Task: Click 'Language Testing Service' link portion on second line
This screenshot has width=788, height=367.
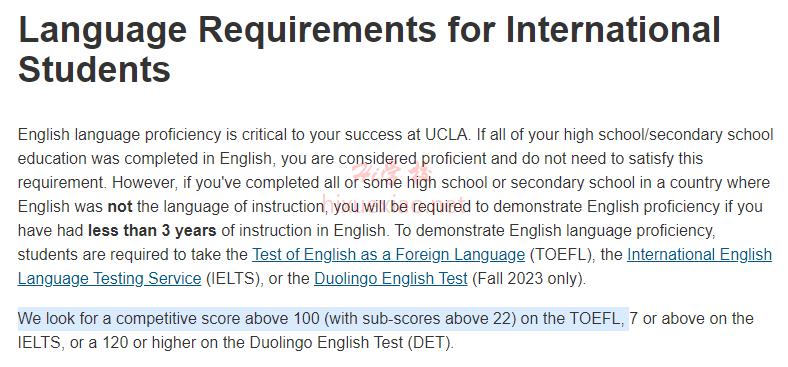Action: 110,279
